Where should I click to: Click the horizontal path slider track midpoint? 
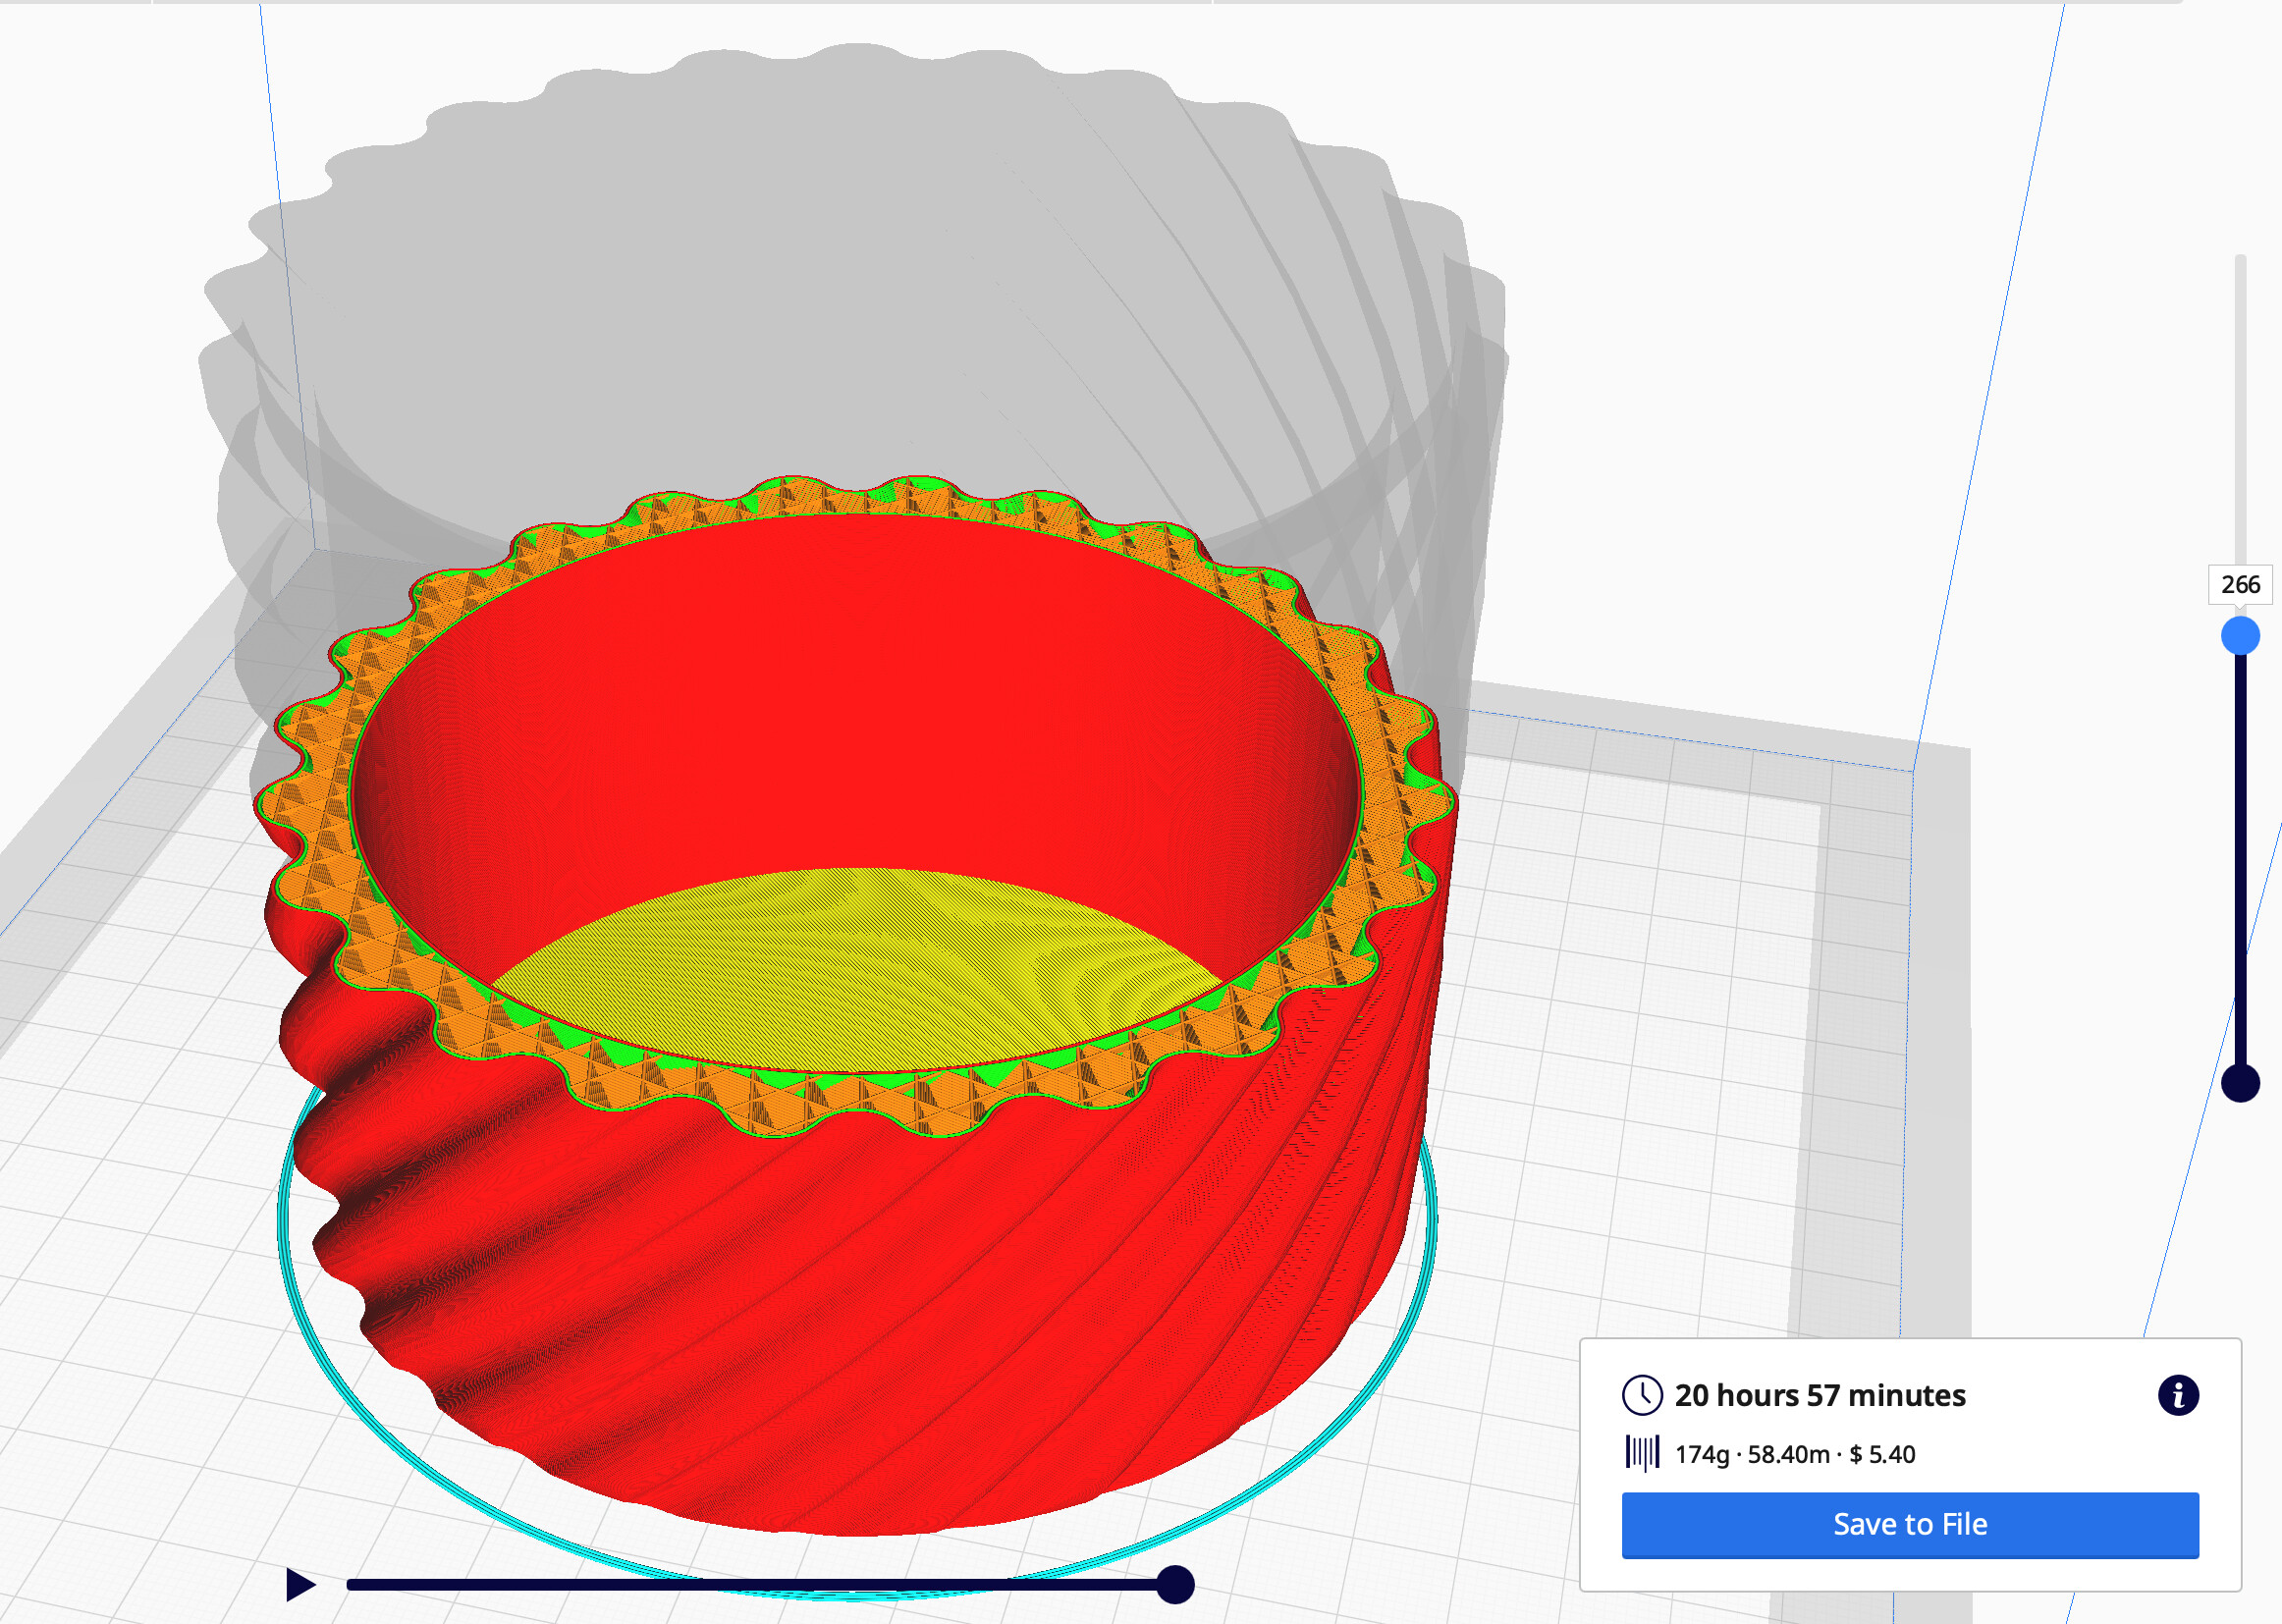[760, 1584]
